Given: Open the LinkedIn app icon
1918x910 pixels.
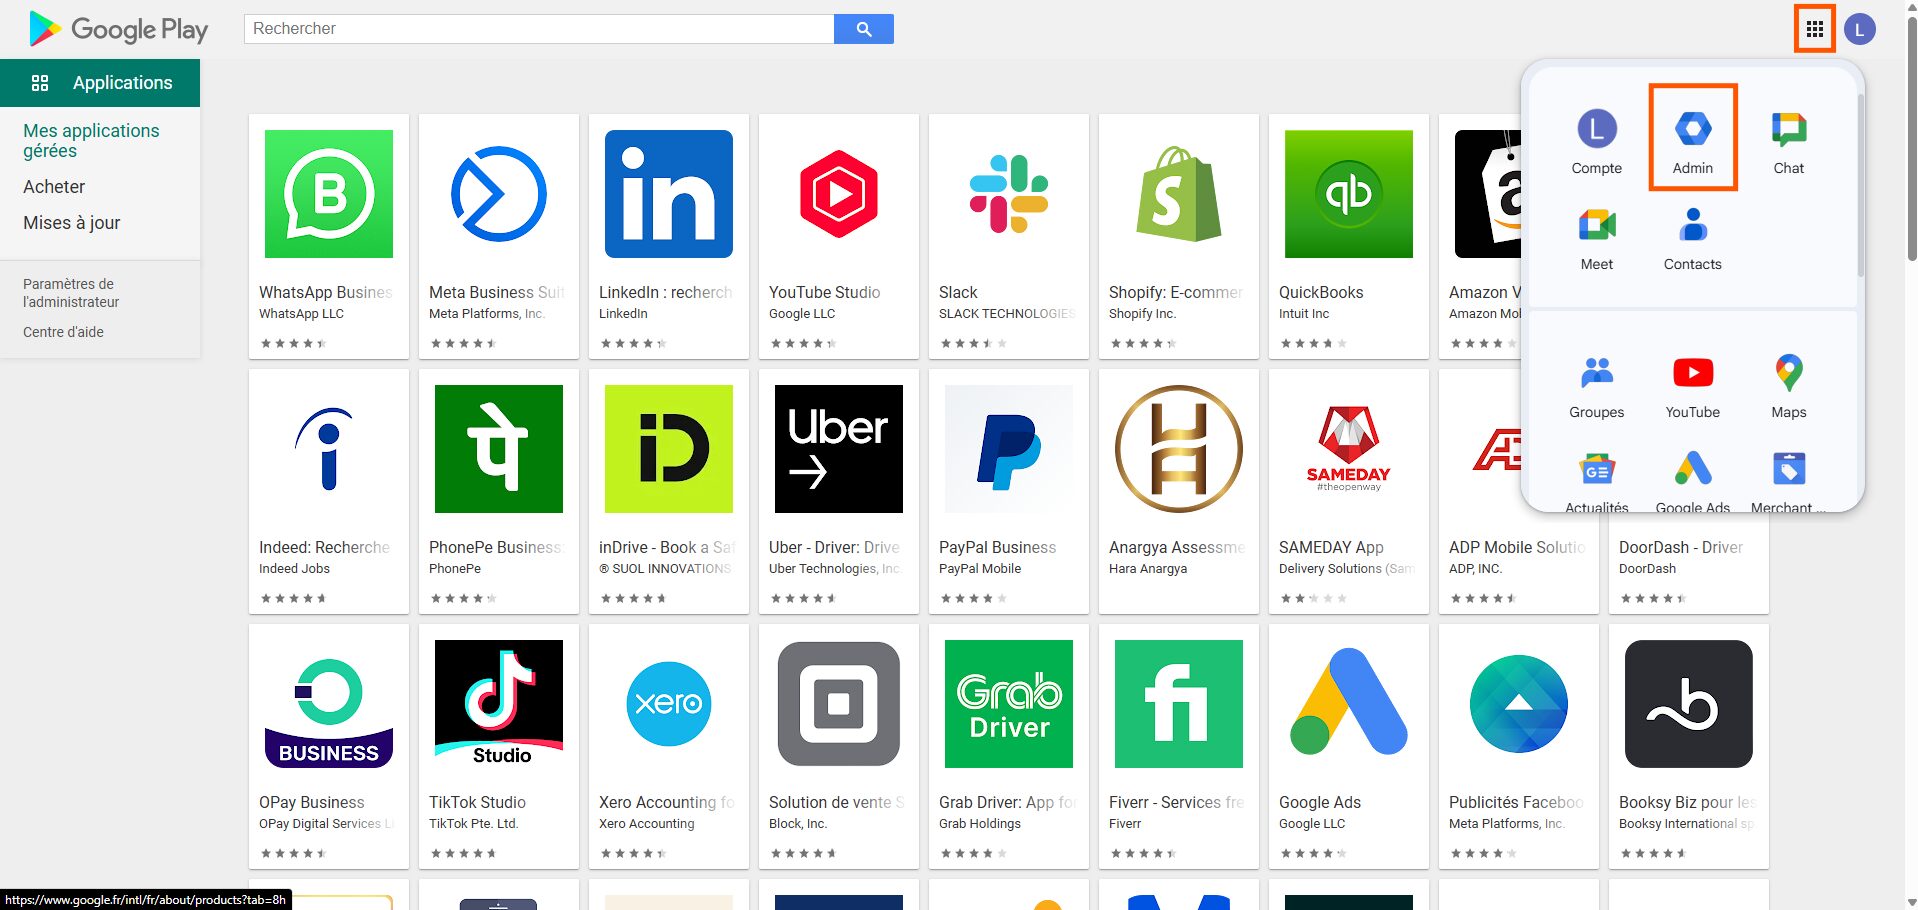Looking at the screenshot, I should 669,194.
